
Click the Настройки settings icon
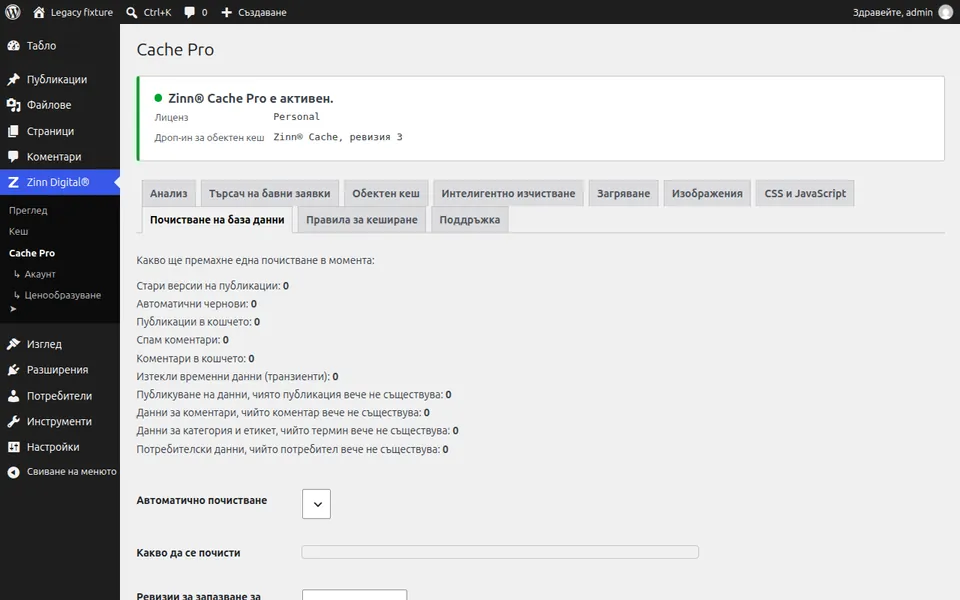pos(13,448)
